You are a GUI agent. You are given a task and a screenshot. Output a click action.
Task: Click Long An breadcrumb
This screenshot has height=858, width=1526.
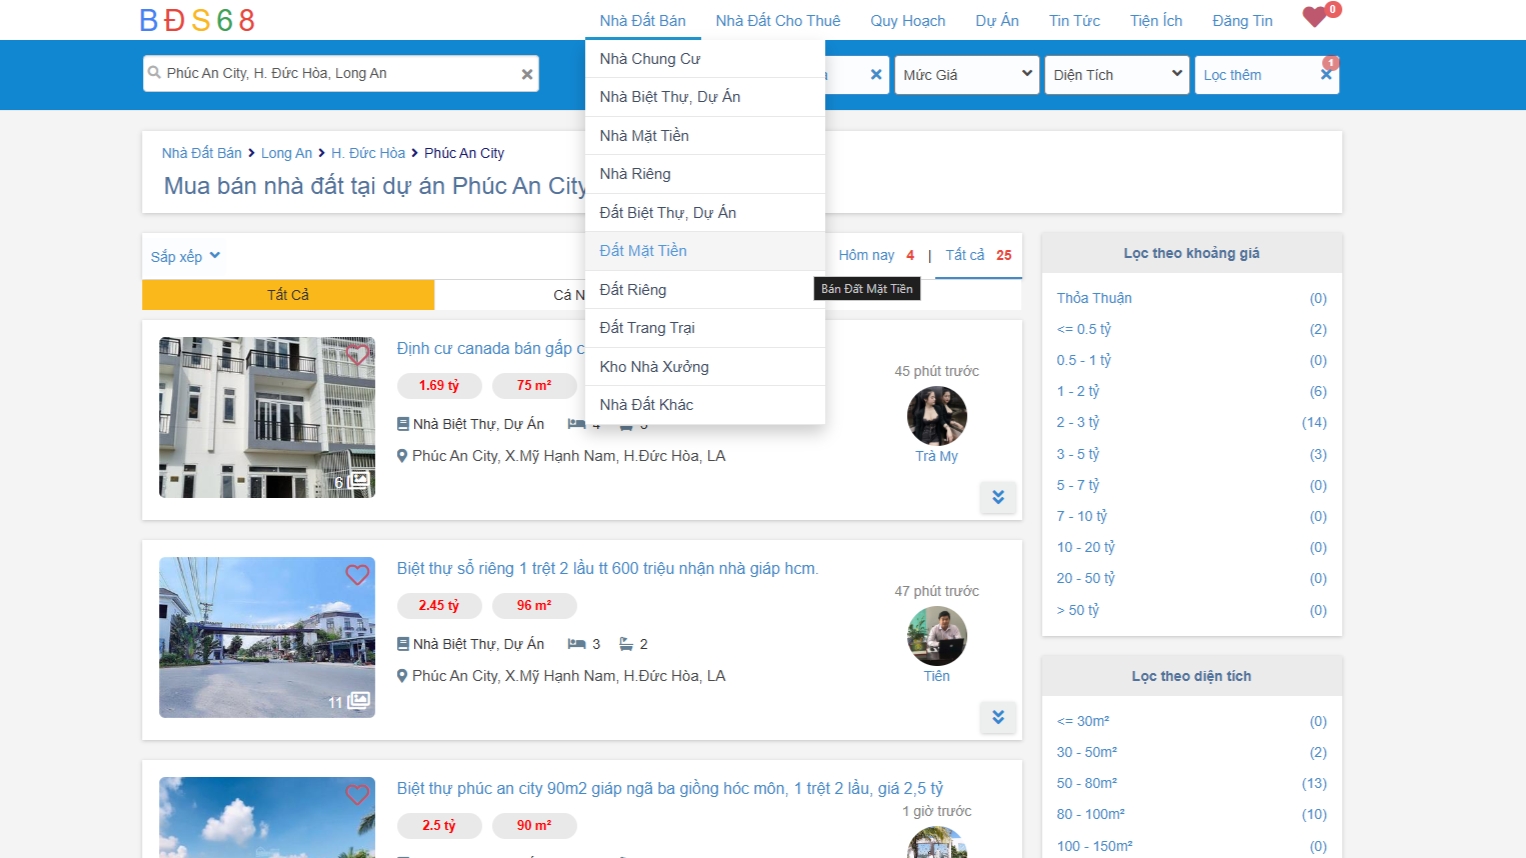286,153
